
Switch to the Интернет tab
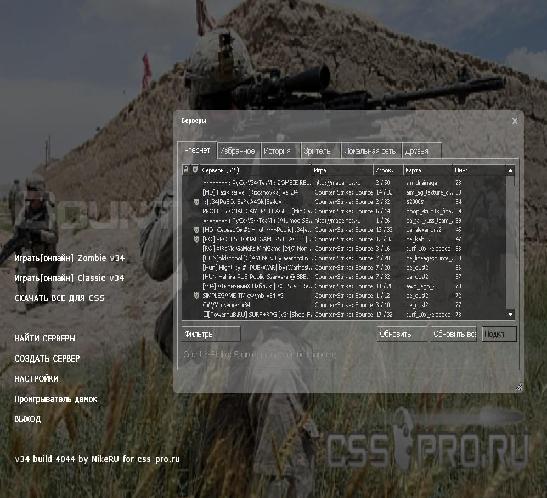(197, 150)
